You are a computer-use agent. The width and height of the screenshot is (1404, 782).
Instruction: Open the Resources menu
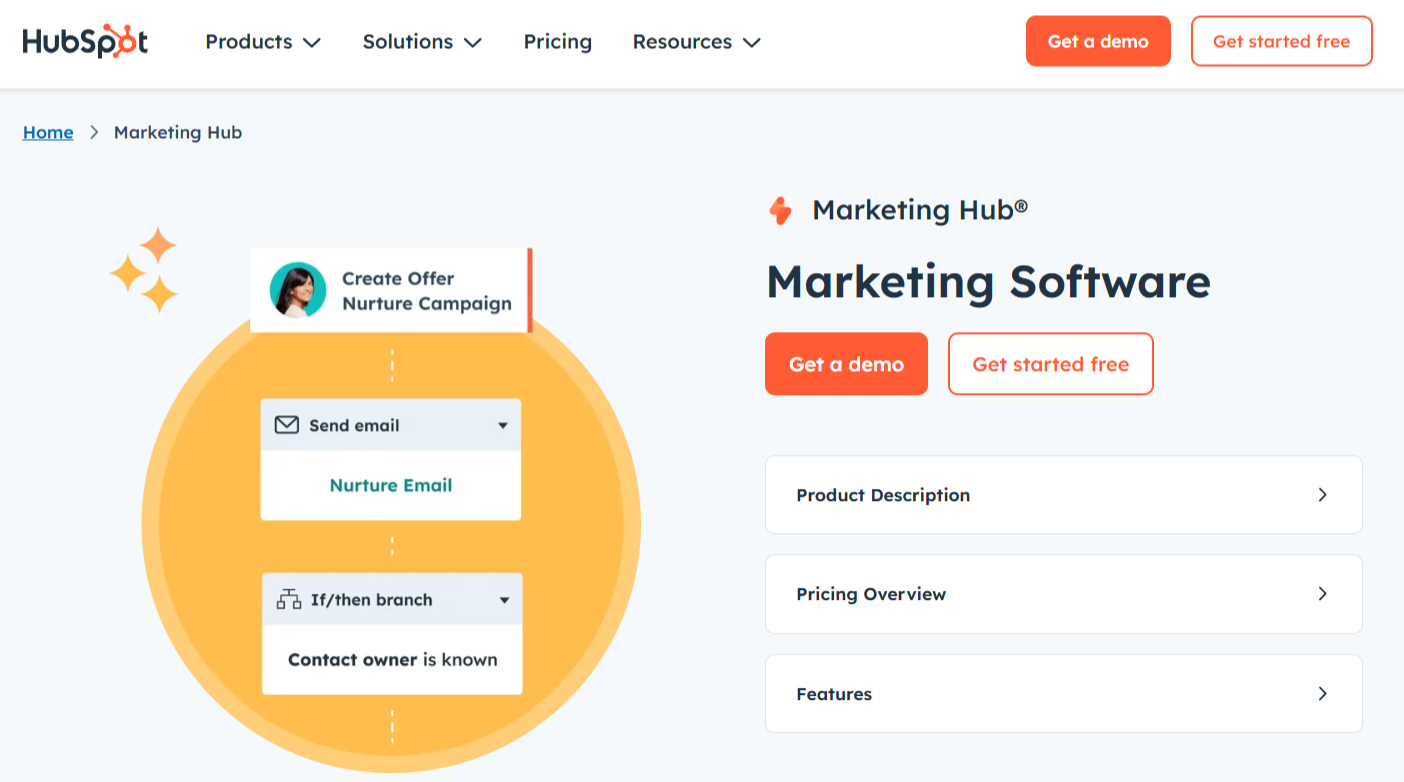point(697,42)
